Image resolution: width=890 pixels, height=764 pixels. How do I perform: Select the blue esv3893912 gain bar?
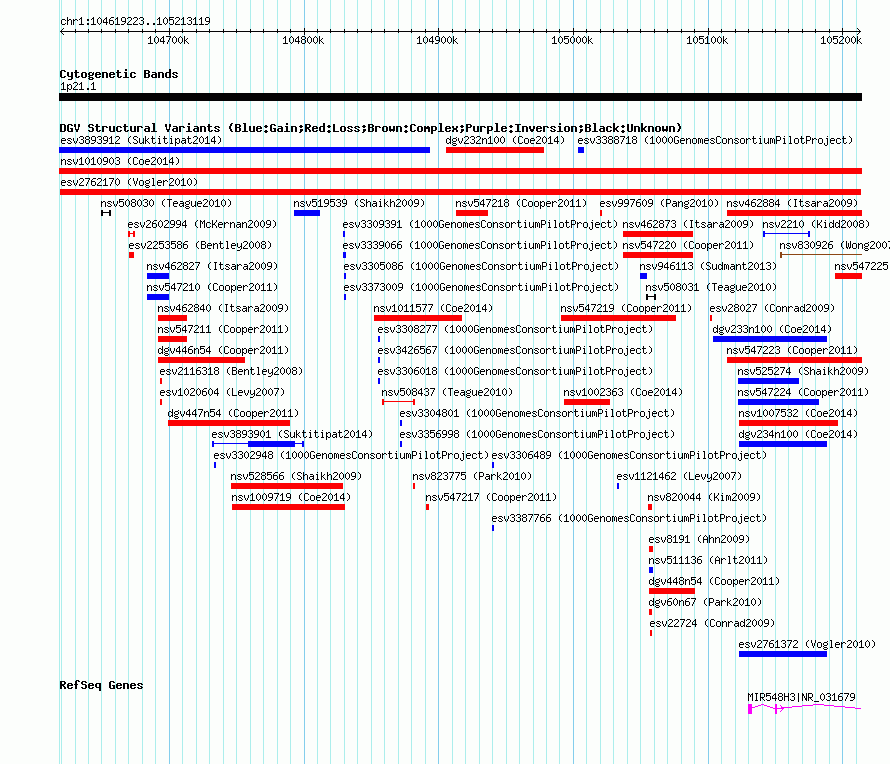tap(245, 150)
